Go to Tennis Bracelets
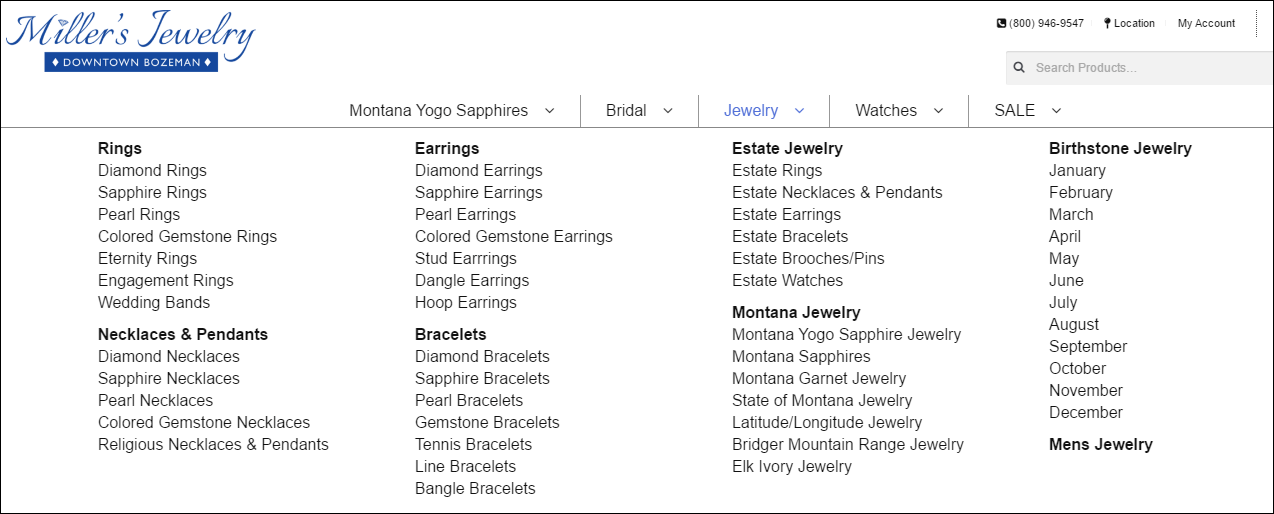Screen dimensions: 1274x514 click(x=474, y=445)
